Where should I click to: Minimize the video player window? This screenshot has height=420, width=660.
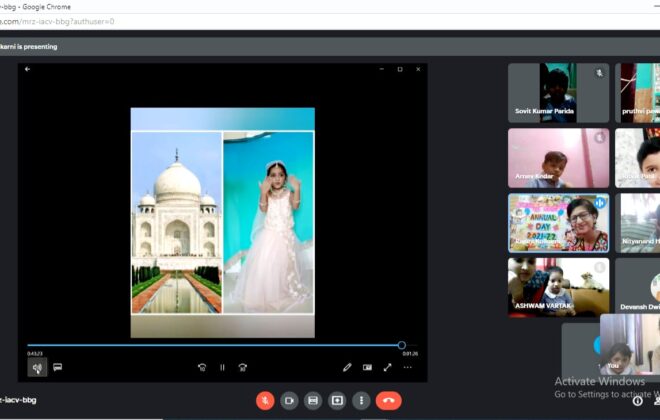point(381,69)
